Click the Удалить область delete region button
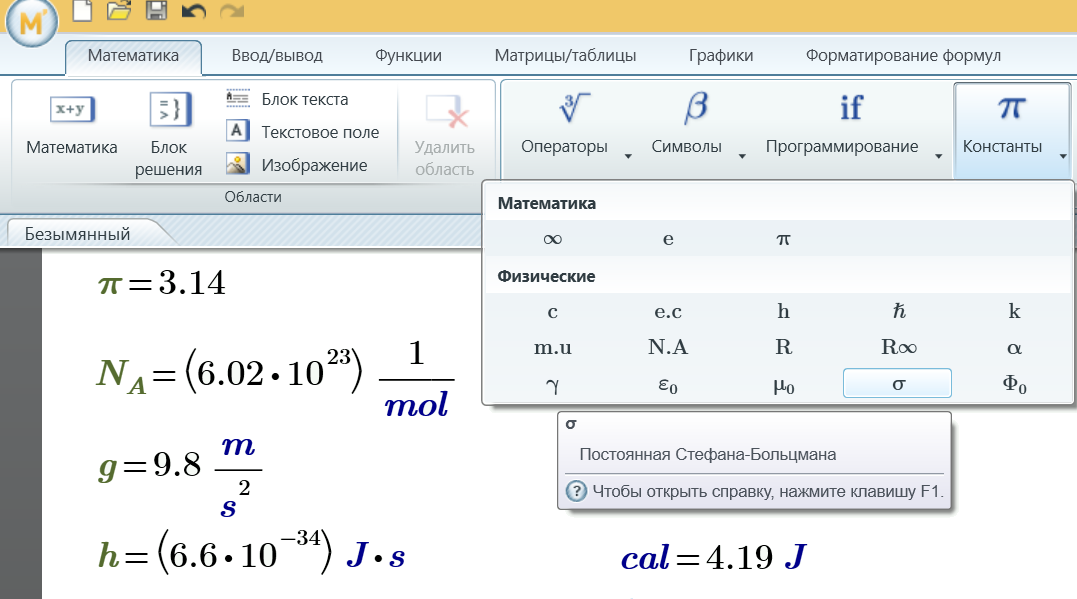 (444, 135)
